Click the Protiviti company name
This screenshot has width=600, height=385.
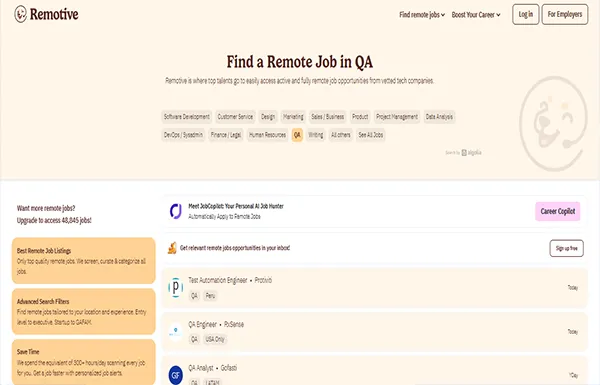263,281
